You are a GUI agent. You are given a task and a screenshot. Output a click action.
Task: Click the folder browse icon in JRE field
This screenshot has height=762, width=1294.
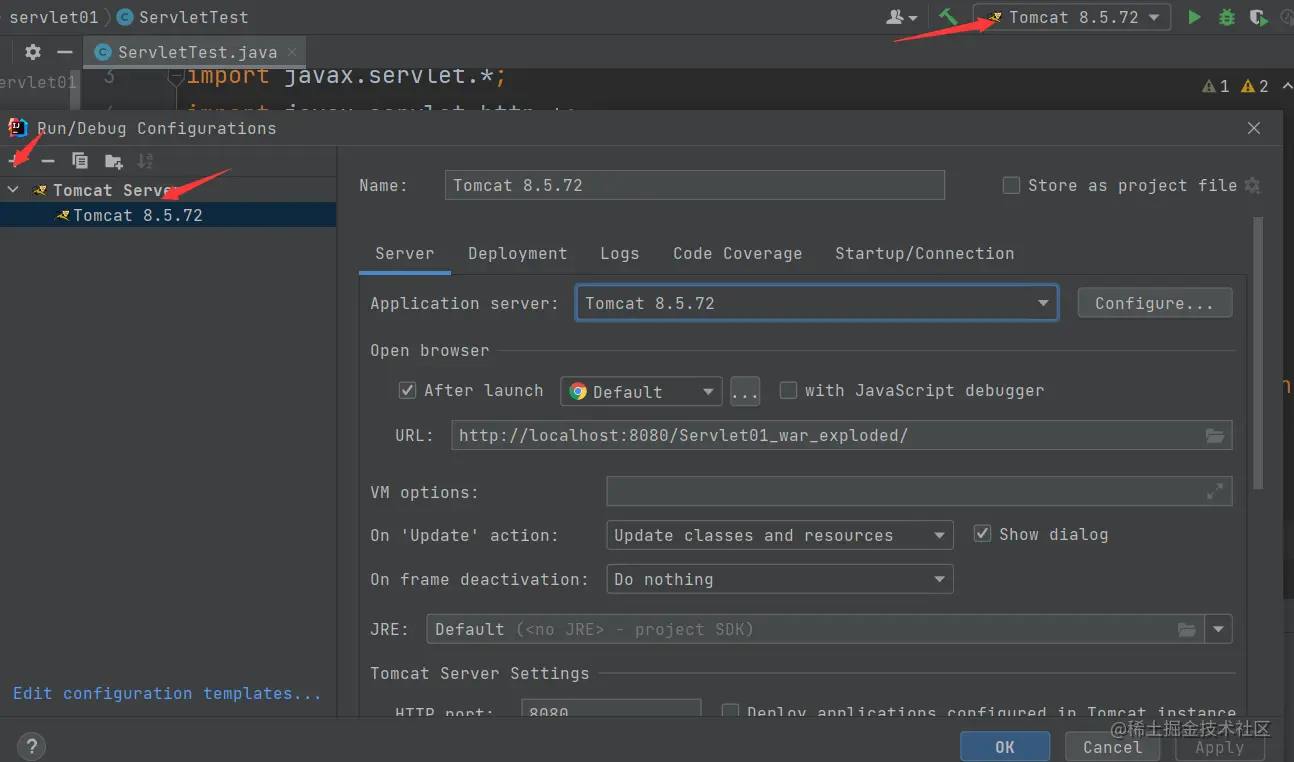1187,629
